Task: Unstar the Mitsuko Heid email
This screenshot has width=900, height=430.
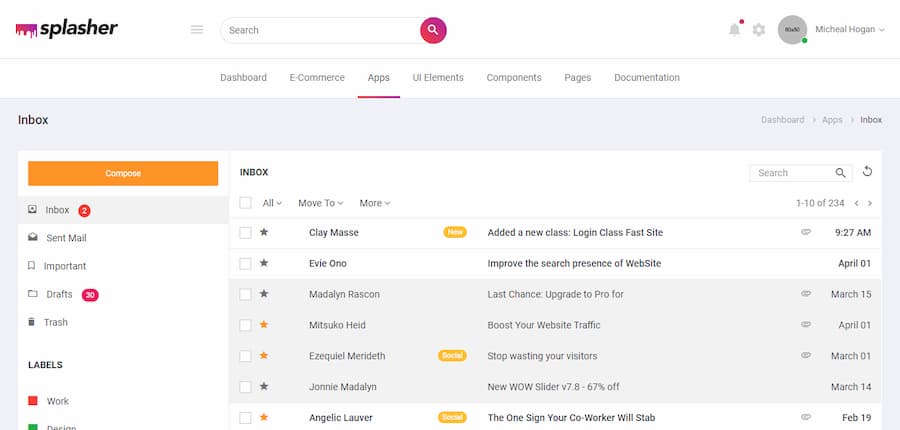Action: [264, 325]
